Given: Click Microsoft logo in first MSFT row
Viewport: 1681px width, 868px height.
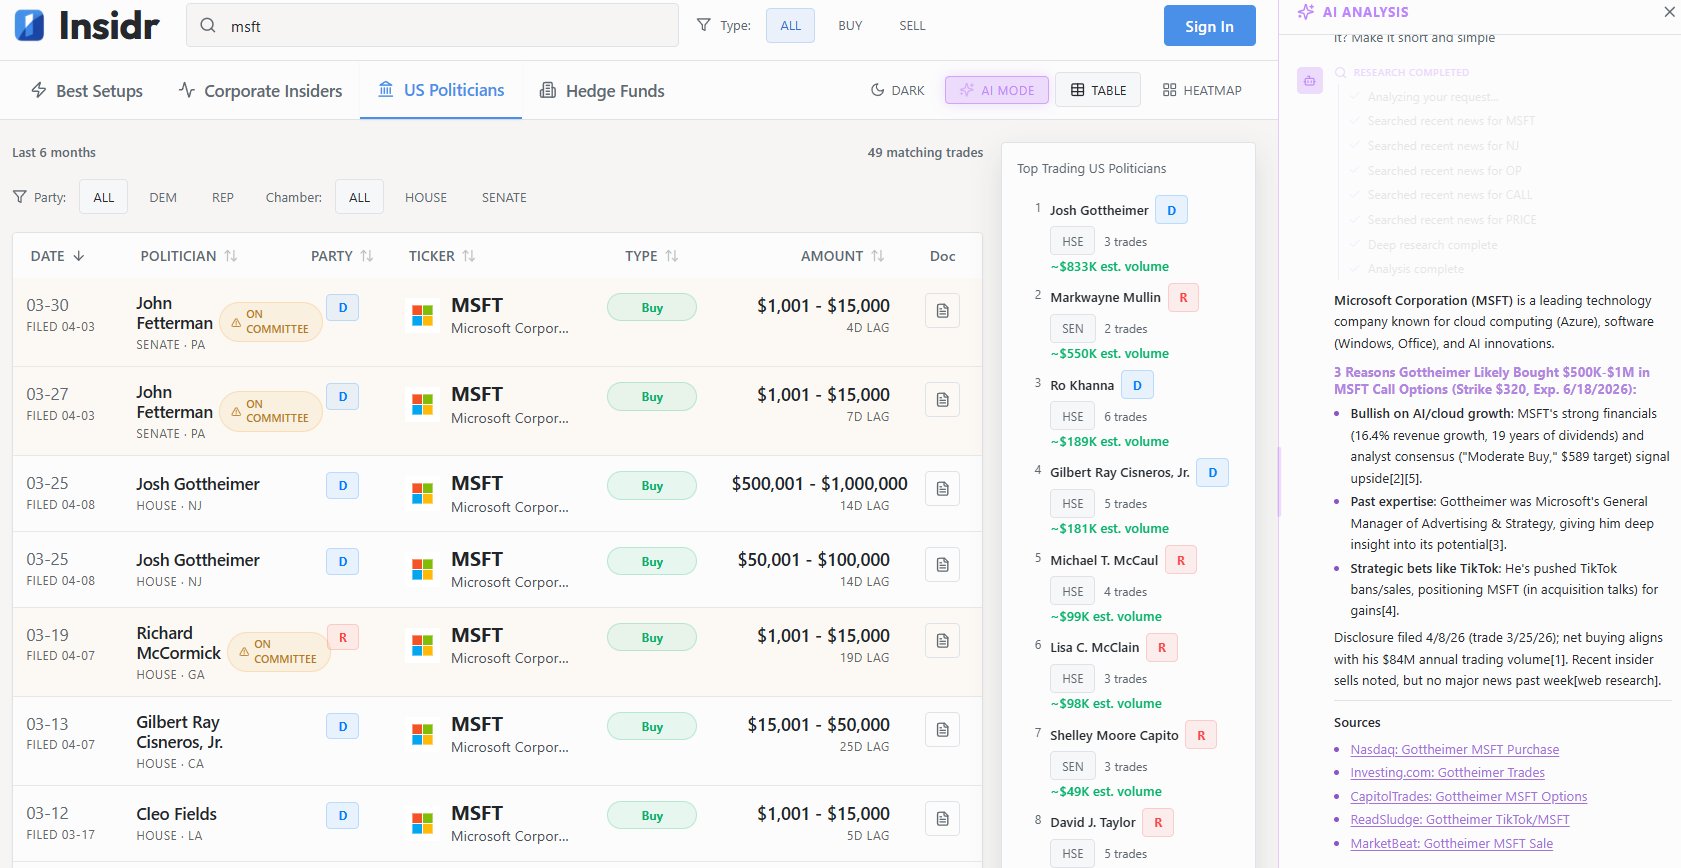Looking at the screenshot, I should coord(423,315).
